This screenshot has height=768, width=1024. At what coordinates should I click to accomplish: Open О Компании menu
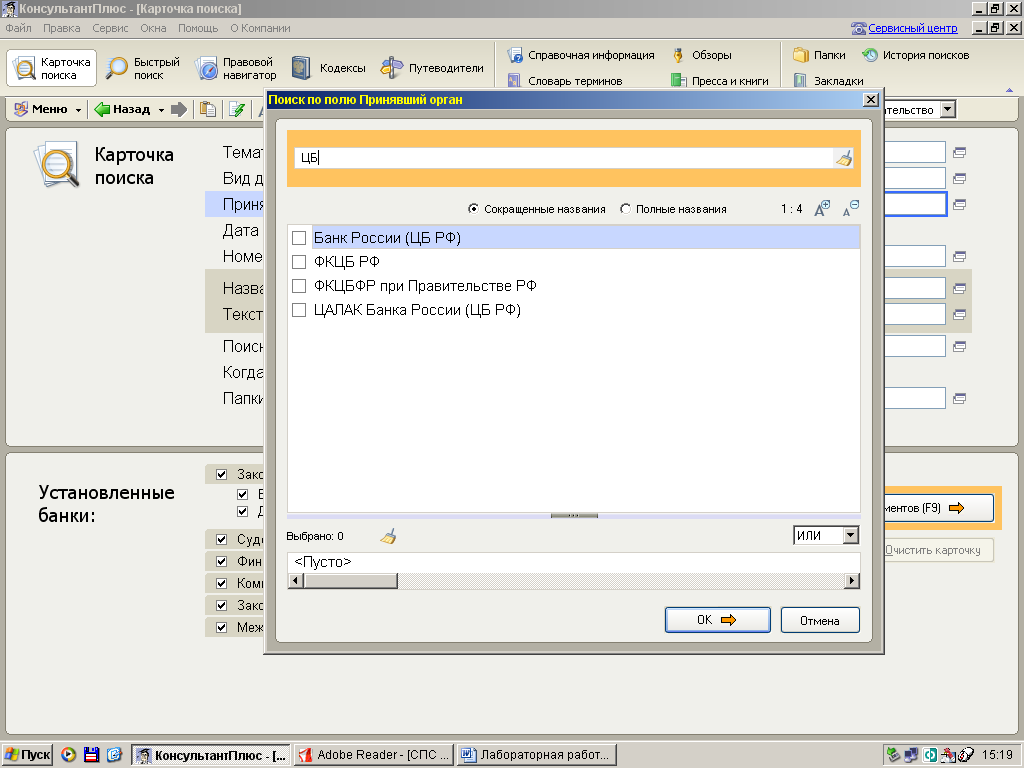[x=260, y=28]
